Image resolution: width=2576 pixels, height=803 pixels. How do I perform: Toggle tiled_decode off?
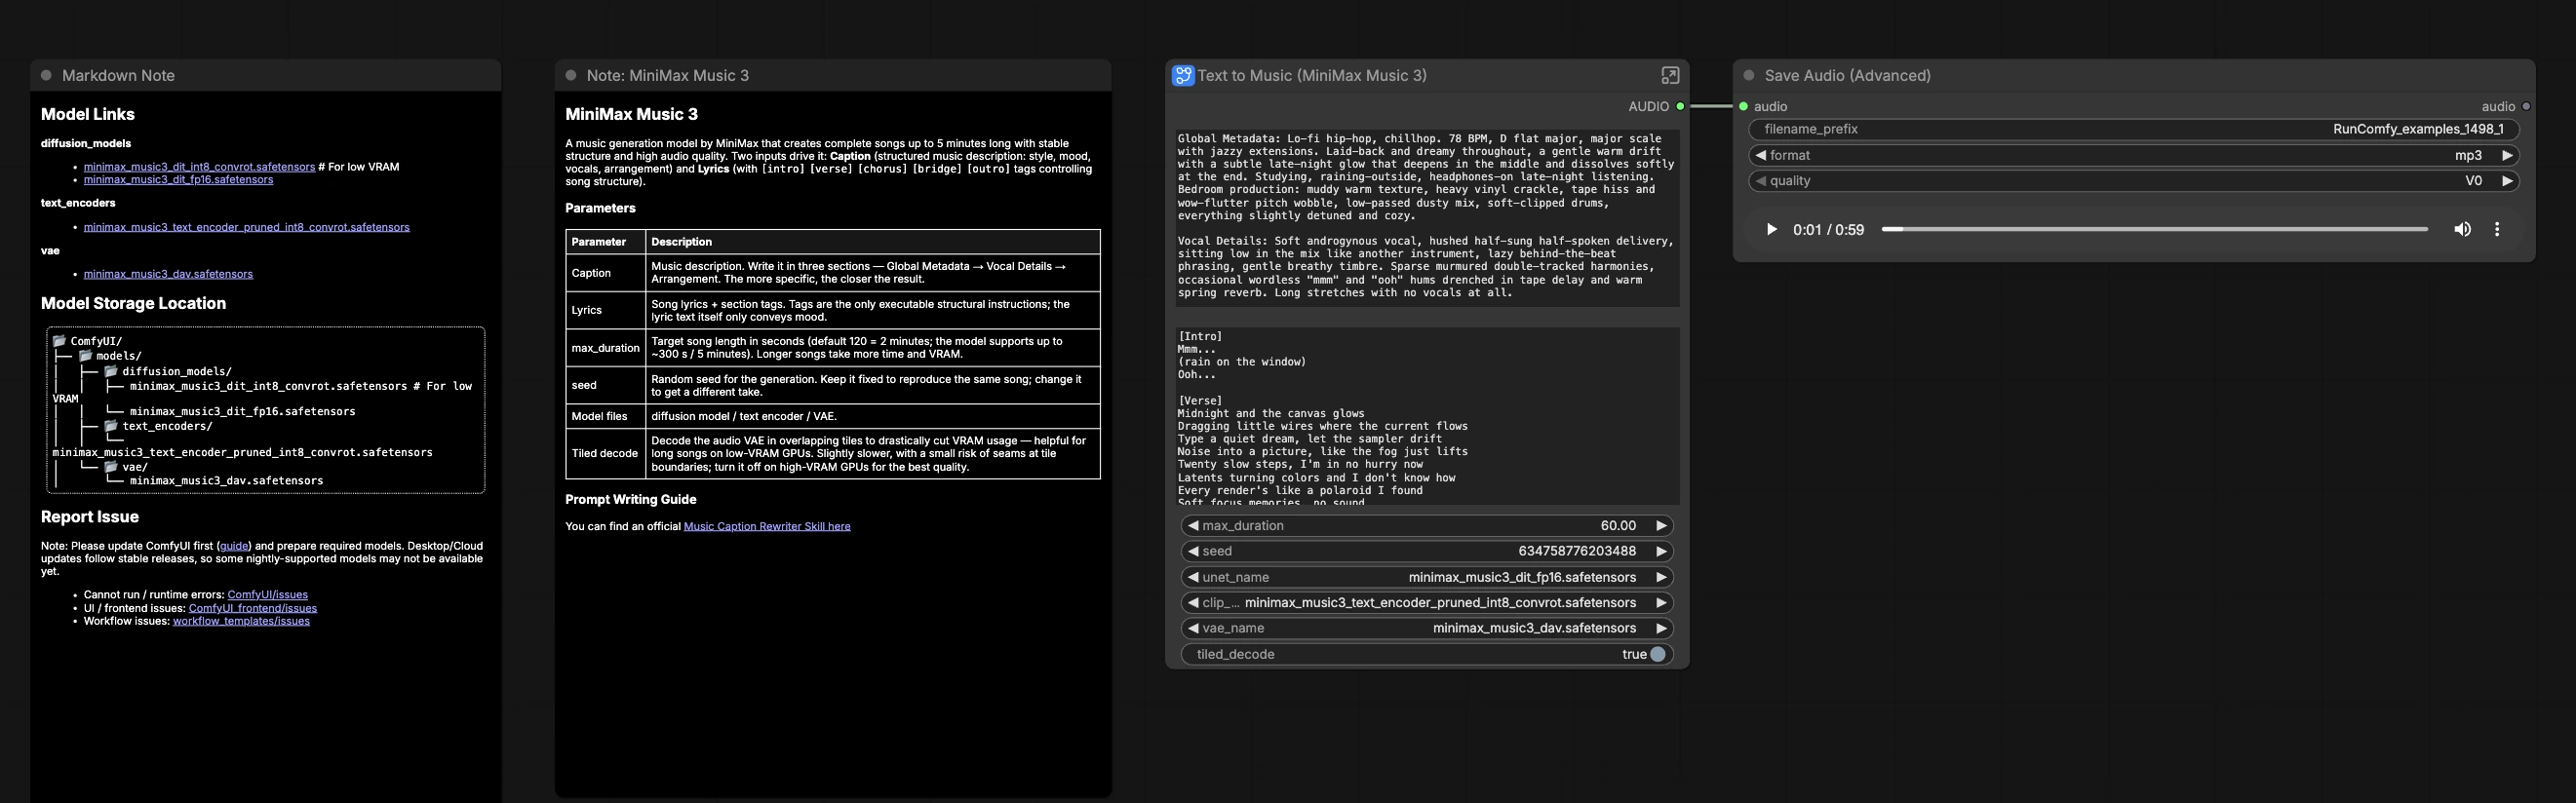(x=1657, y=654)
